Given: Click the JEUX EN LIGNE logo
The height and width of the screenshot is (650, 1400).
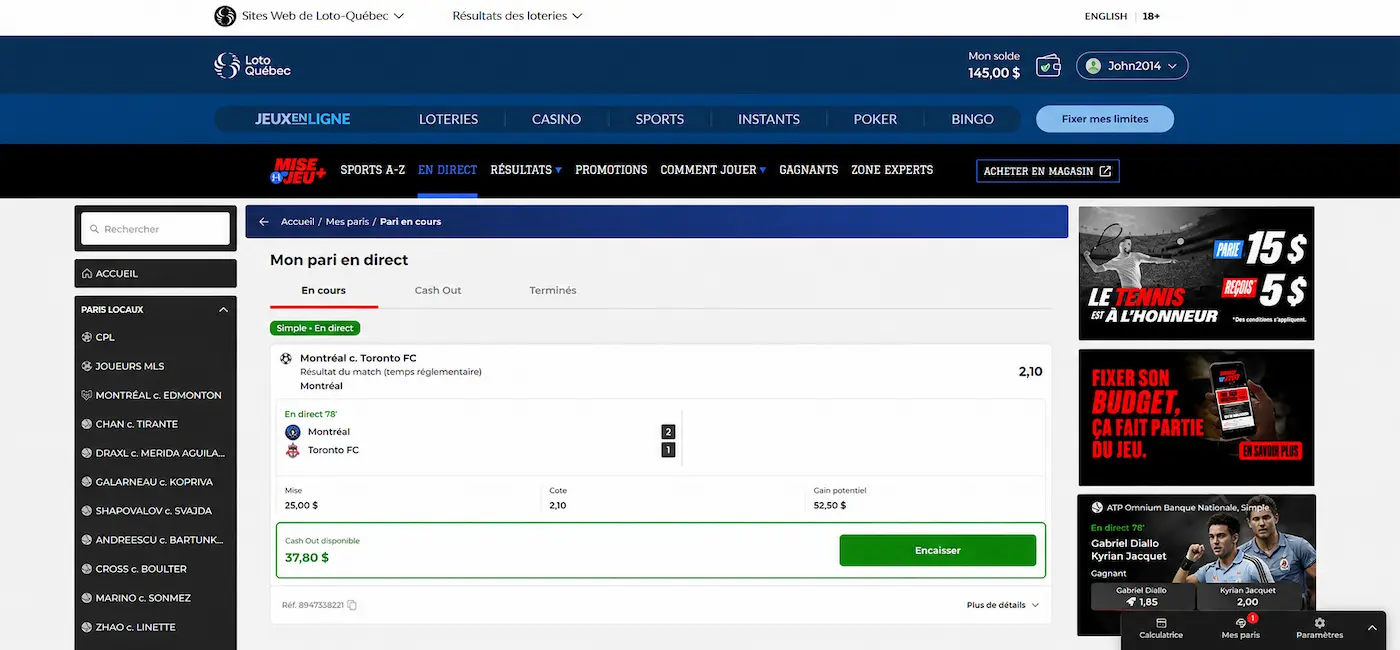Looking at the screenshot, I should [302, 119].
